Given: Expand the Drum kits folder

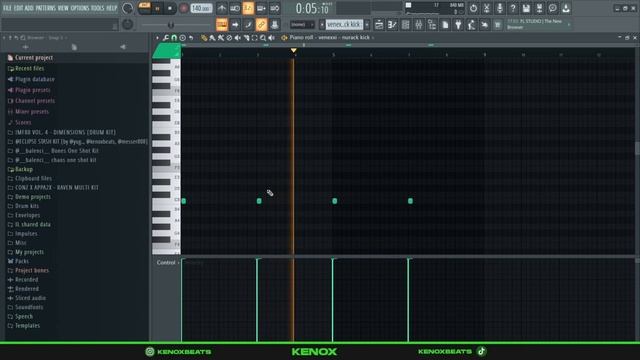Looking at the screenshot, I should pyautogui.click(x=27, y=206).
